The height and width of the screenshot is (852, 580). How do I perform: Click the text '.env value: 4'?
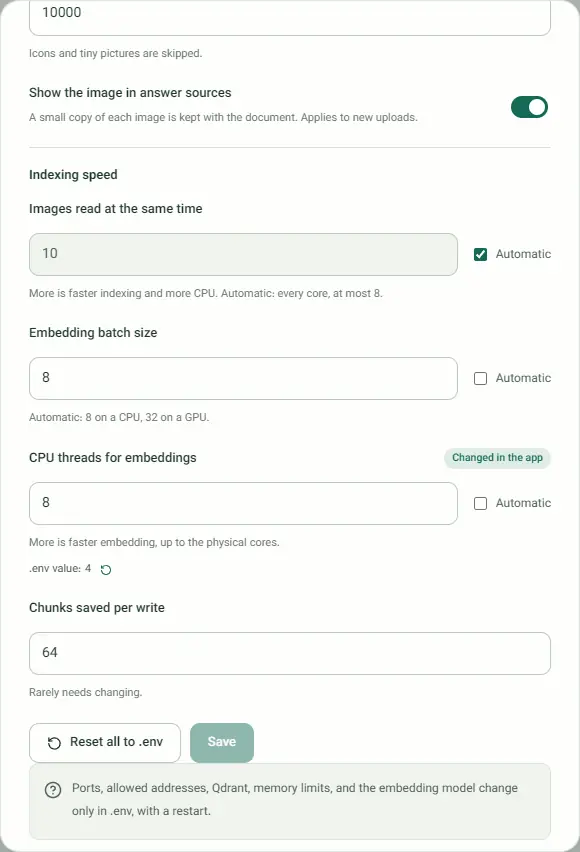[60, 568]
